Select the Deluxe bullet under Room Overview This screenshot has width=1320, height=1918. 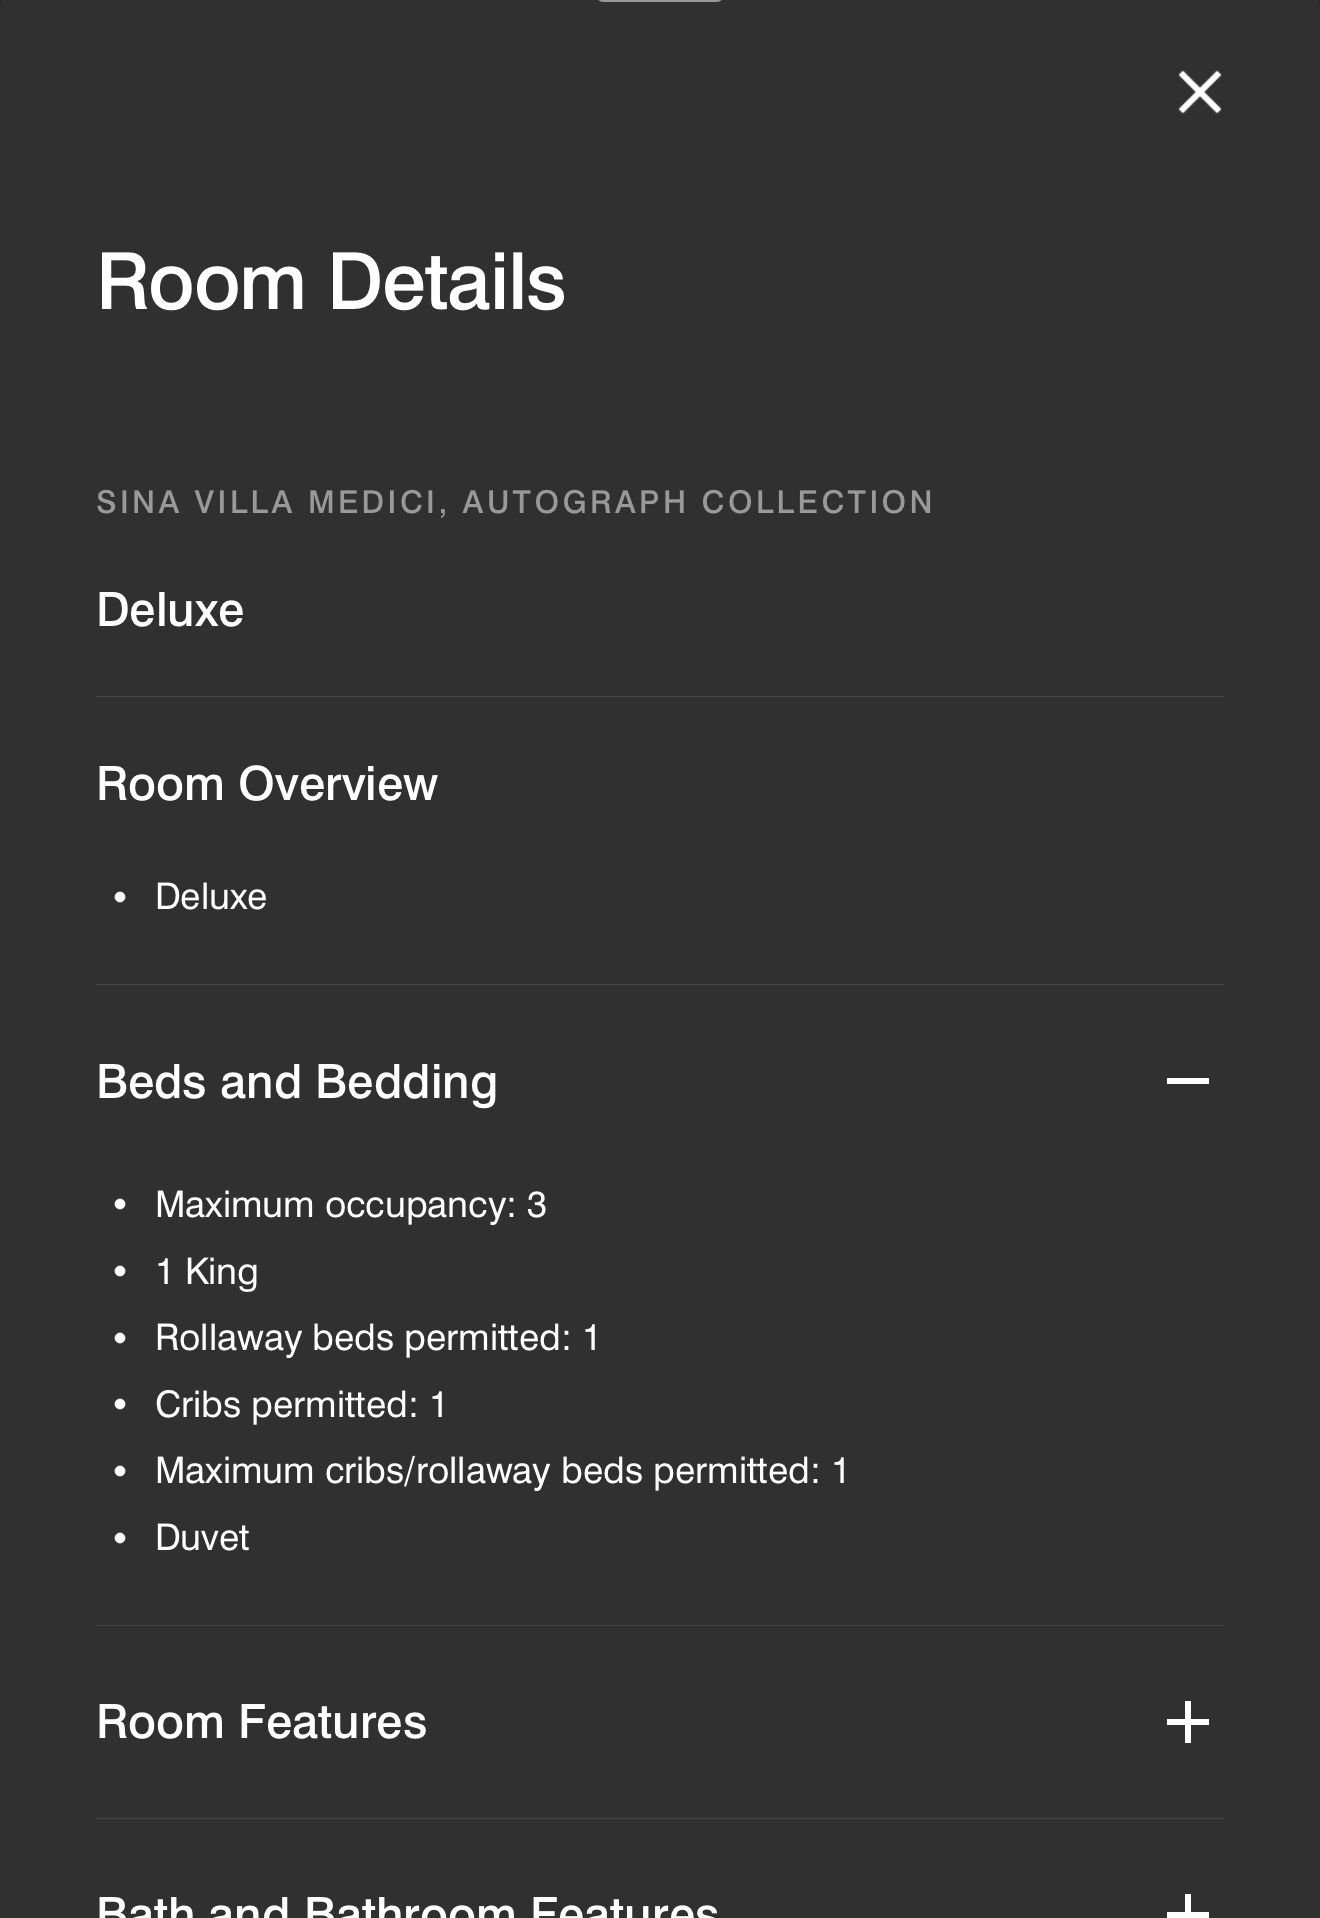(211, 897)
